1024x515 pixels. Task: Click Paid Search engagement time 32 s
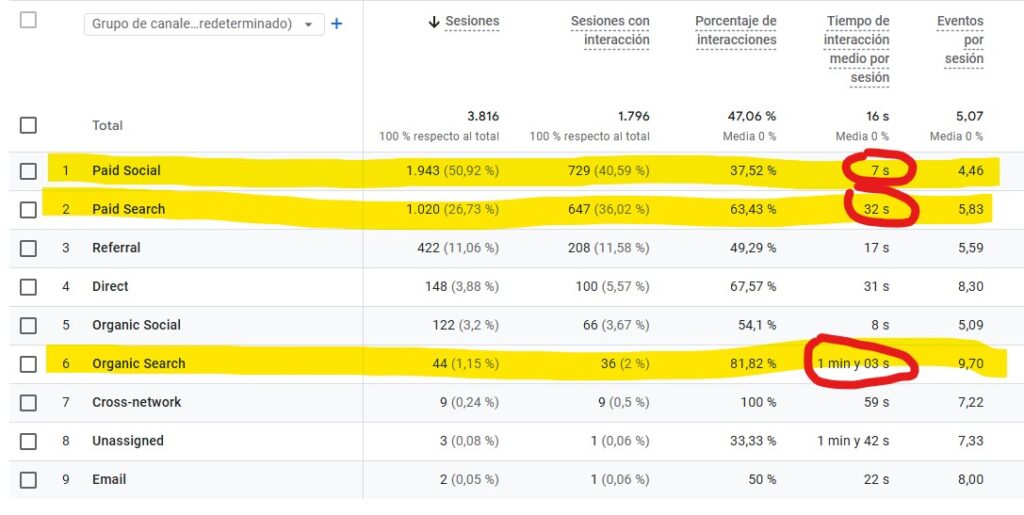(x=876, y=209)
